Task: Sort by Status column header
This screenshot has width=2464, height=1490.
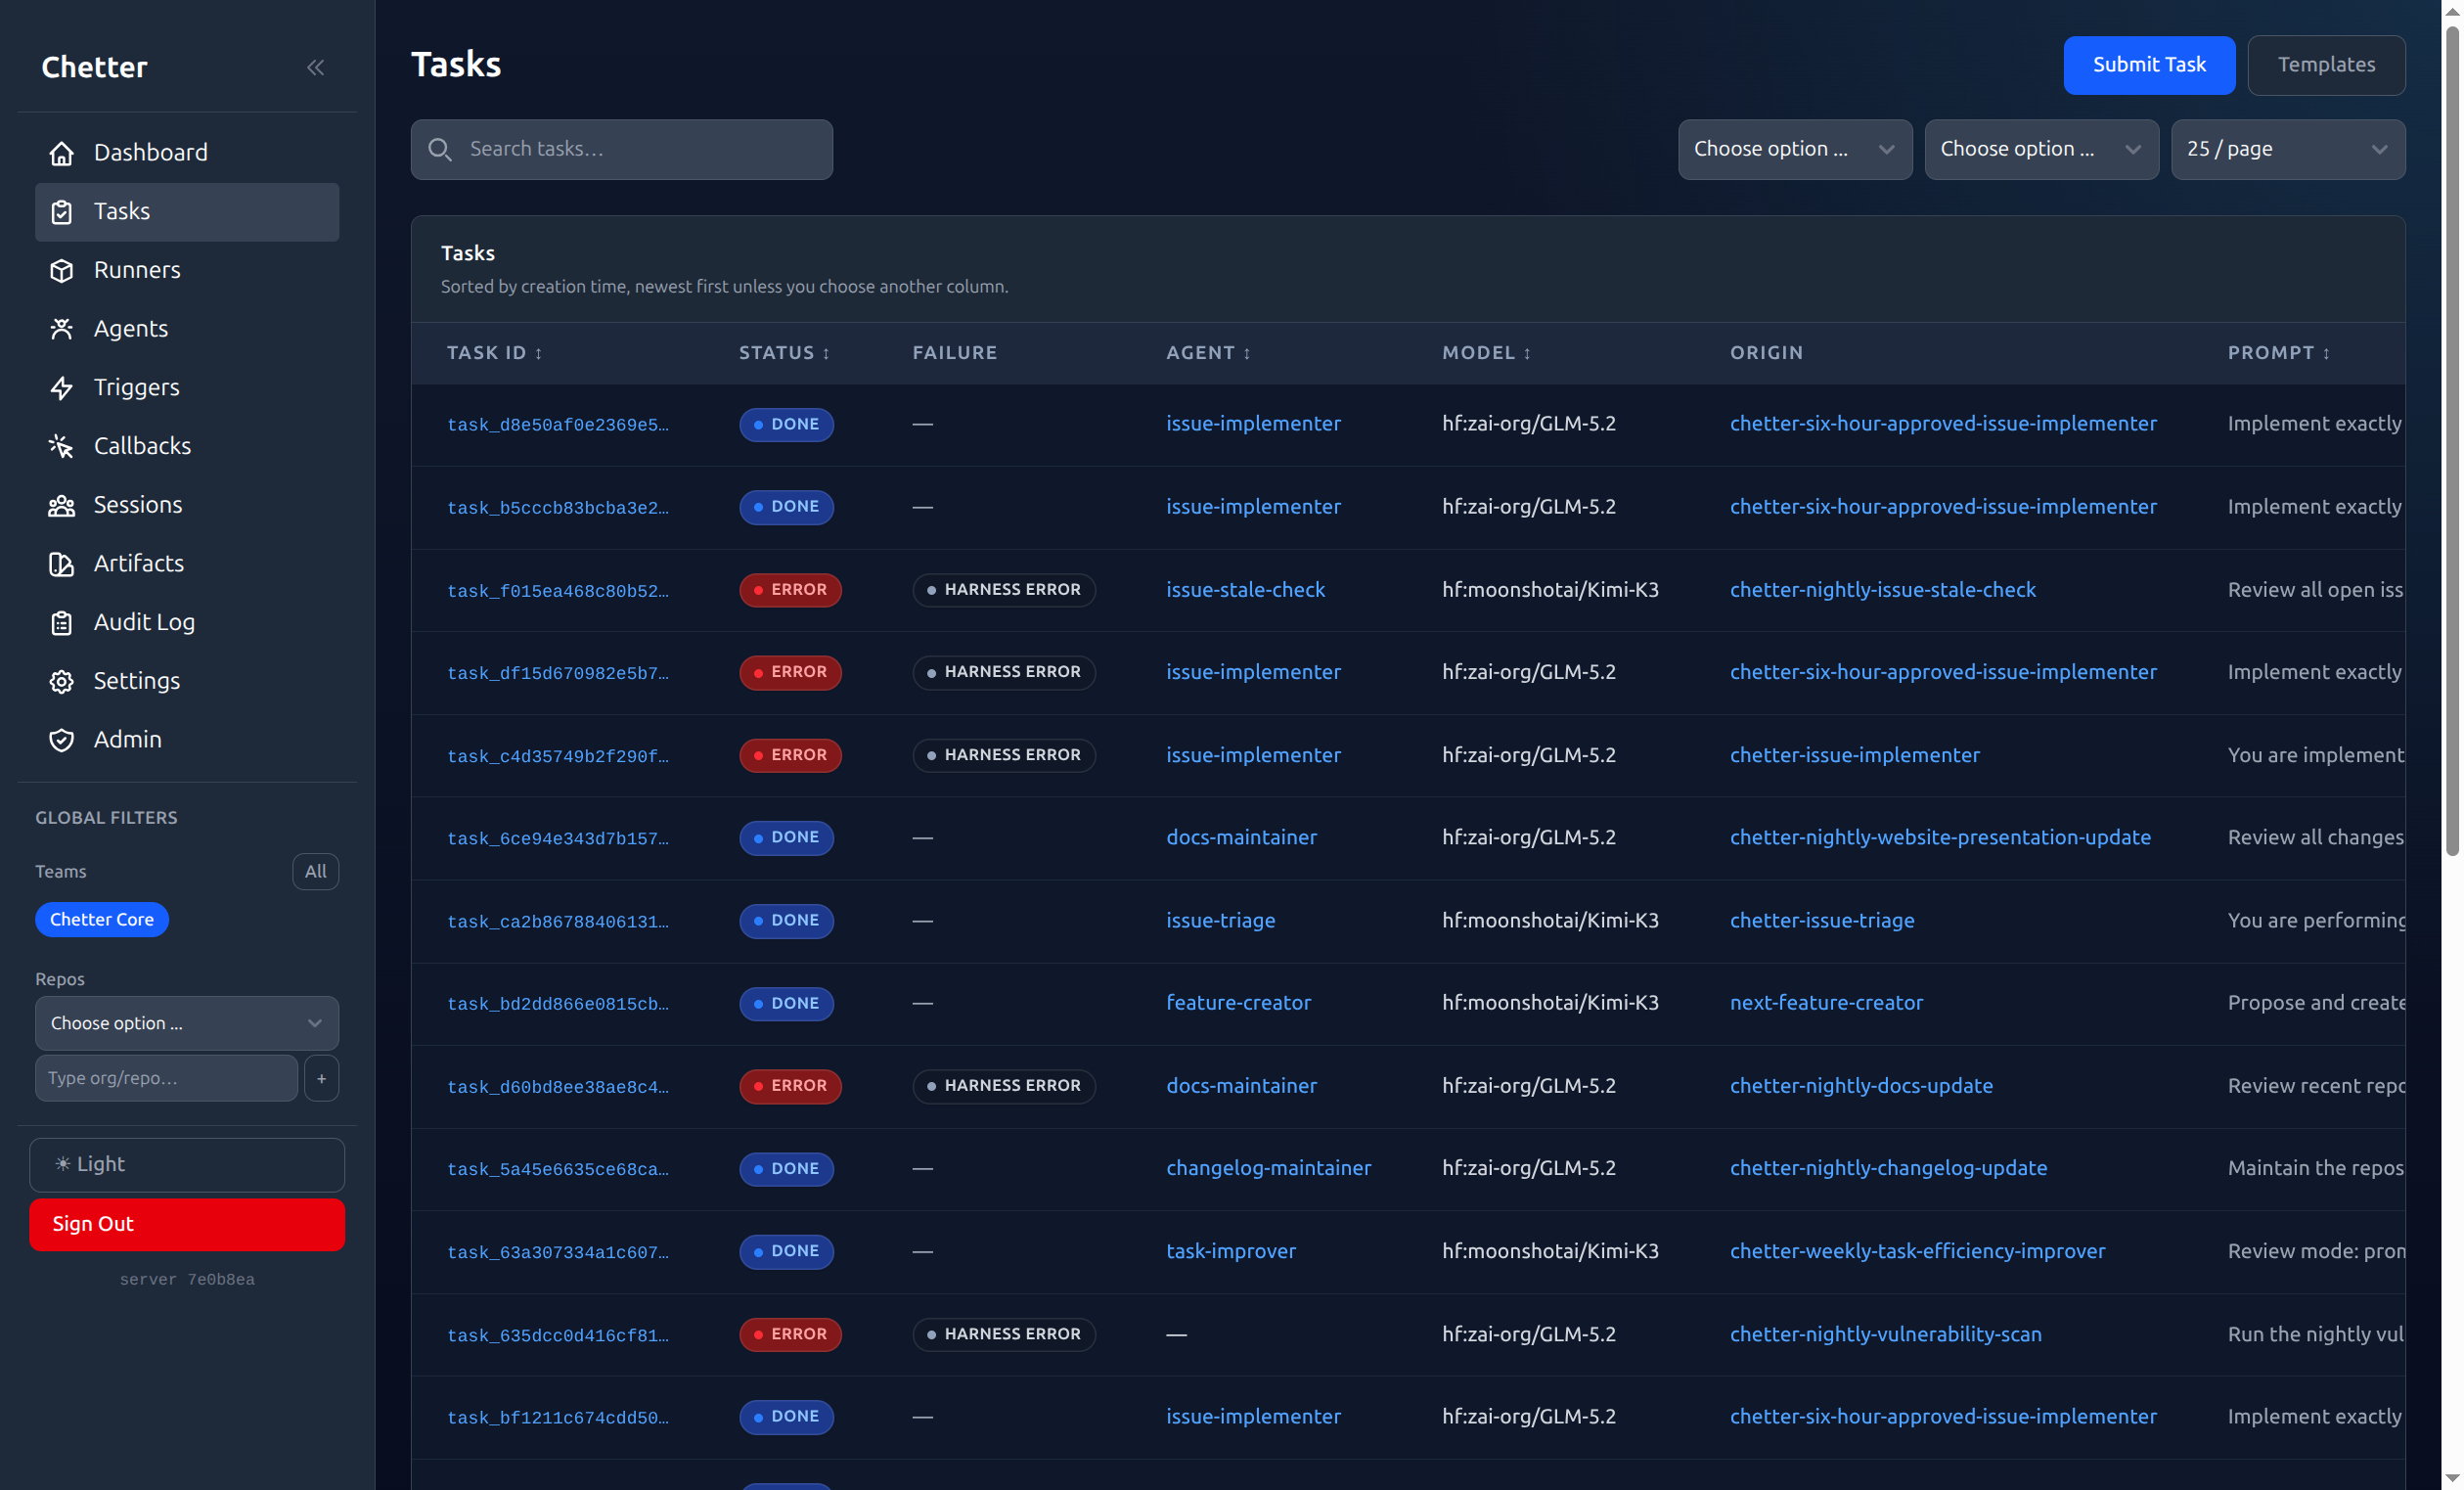Action: pos(785,353)
